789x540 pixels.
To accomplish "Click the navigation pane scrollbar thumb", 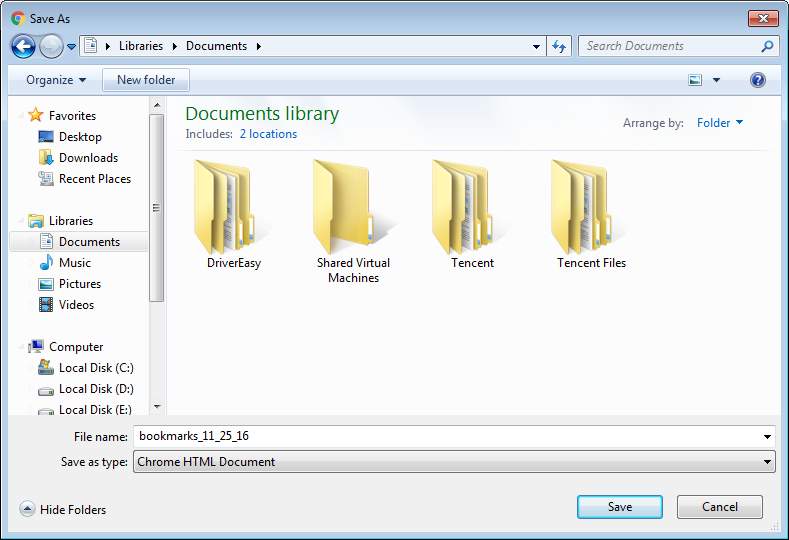I will 156,208.
